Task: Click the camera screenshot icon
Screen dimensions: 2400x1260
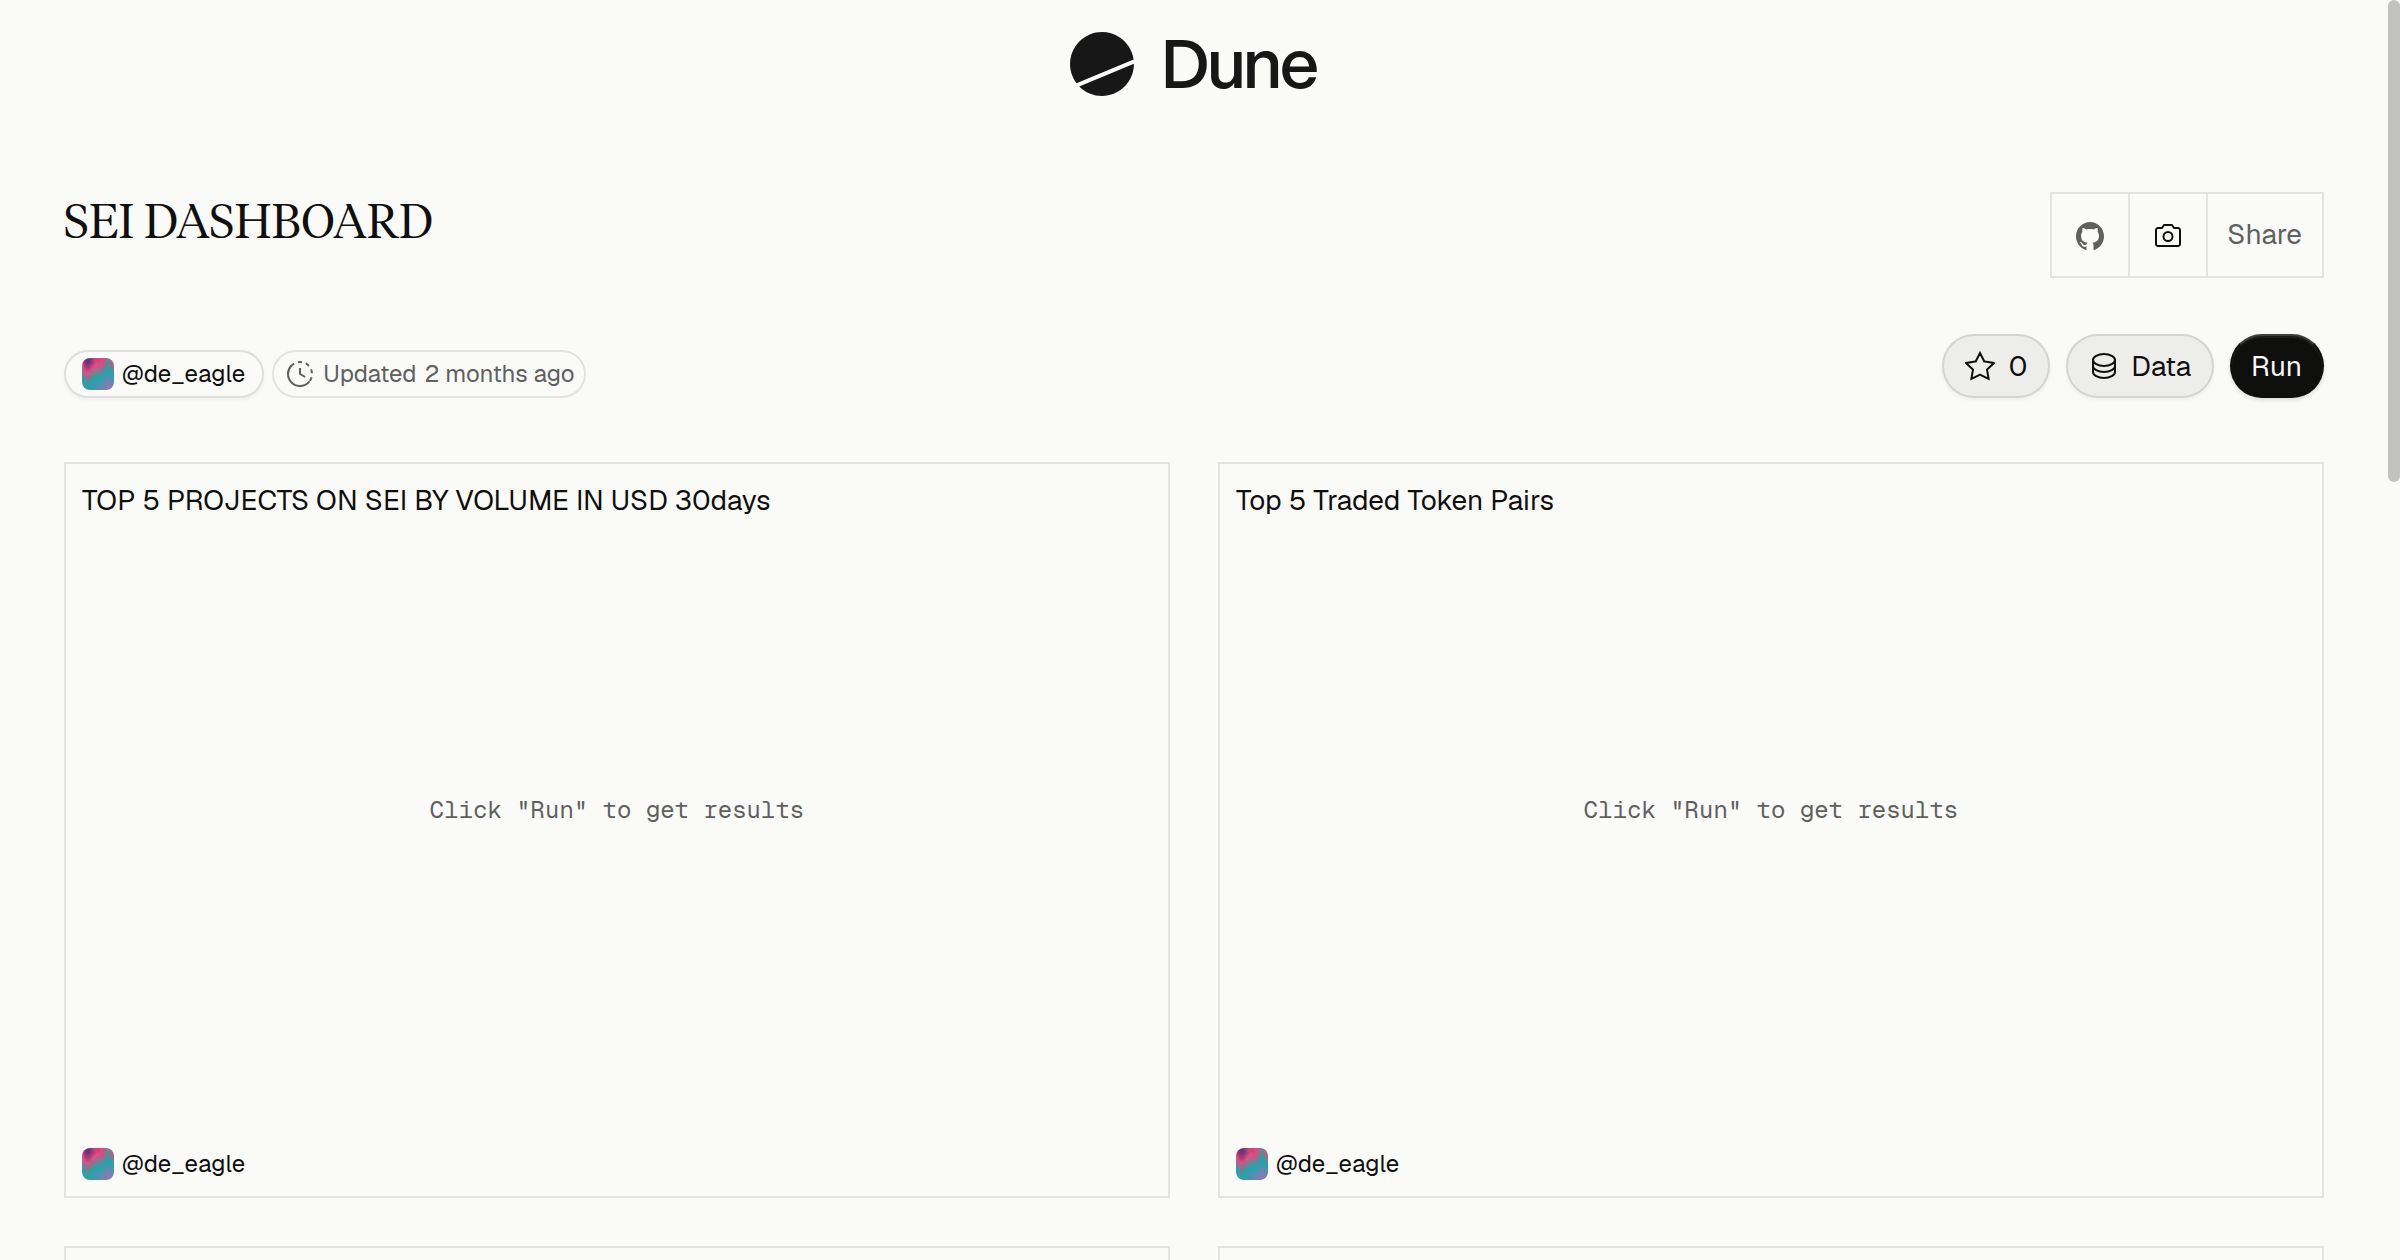Action: pyautogui.click(x=2167, y=235)
